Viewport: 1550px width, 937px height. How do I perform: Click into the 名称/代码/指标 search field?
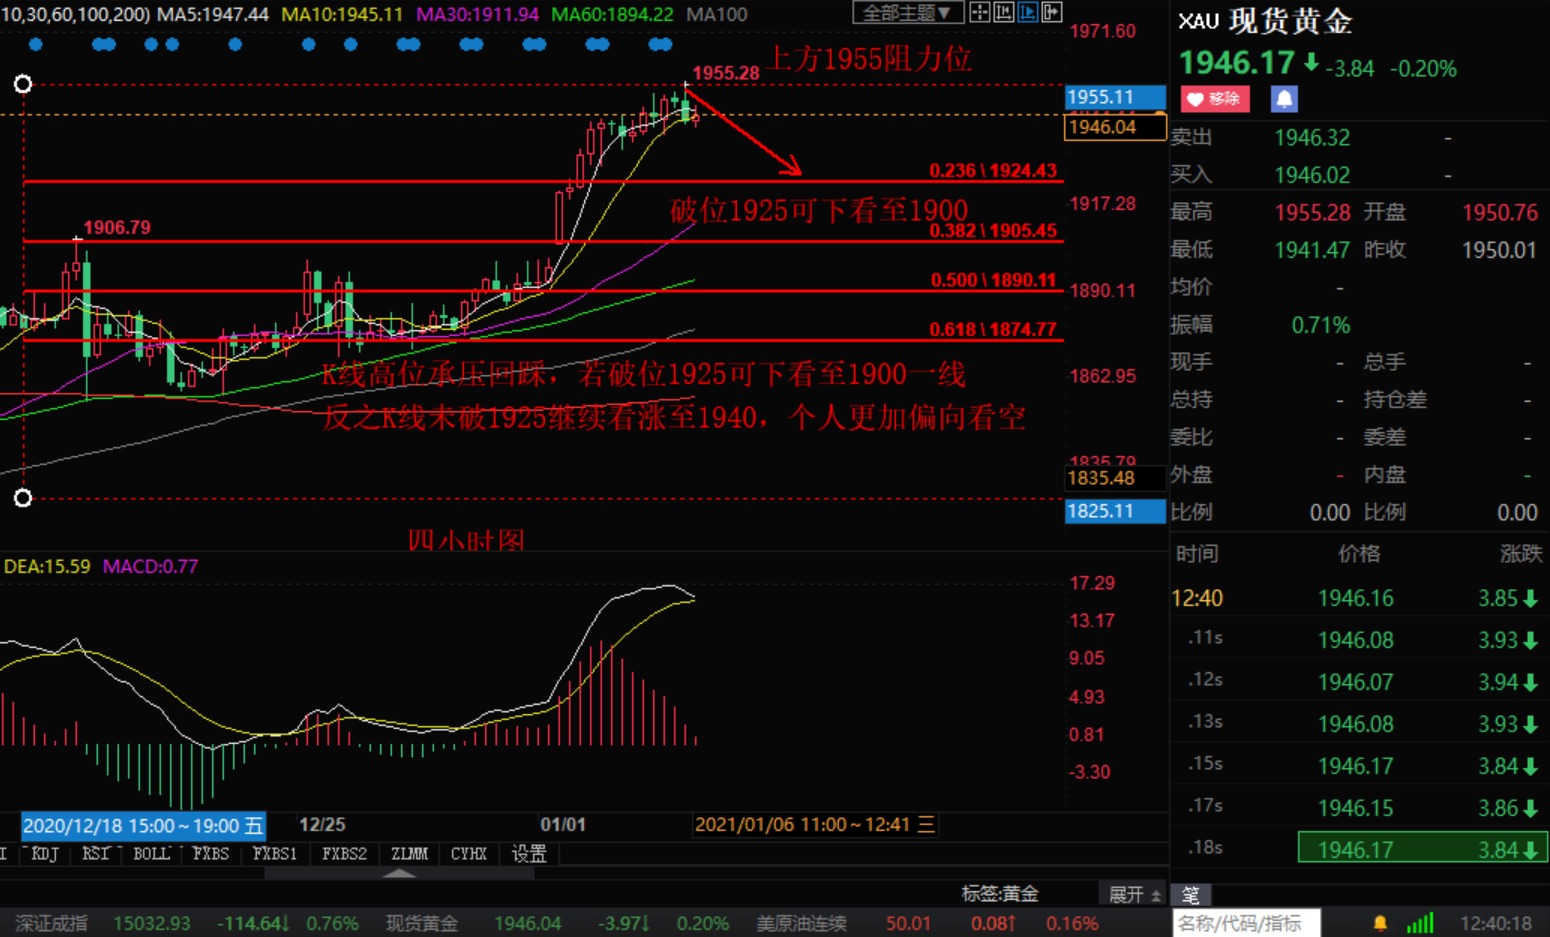click(1246, 923)
